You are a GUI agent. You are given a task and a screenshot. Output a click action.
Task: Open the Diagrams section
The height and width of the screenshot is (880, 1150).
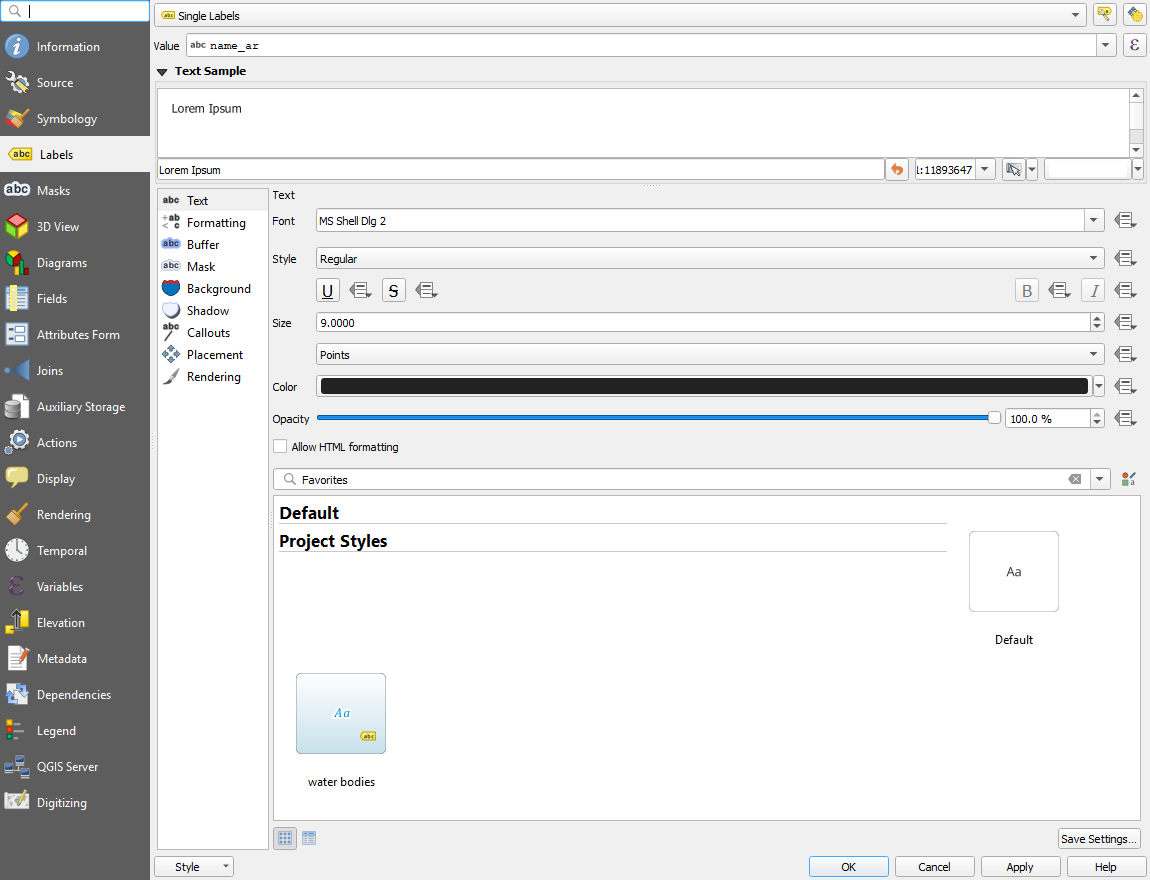(75, 263)
